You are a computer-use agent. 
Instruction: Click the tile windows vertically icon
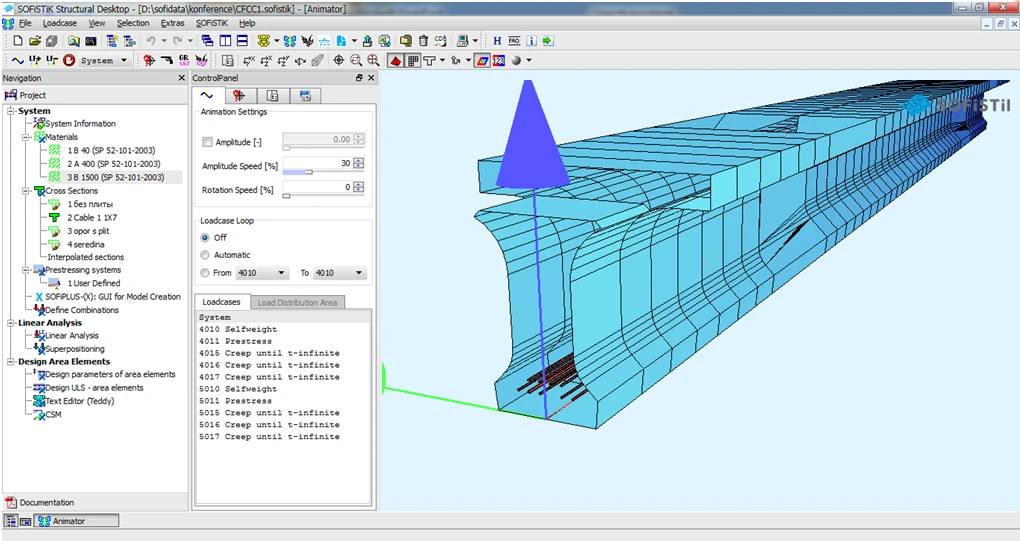pyautogui.click(x=225, y=41)
